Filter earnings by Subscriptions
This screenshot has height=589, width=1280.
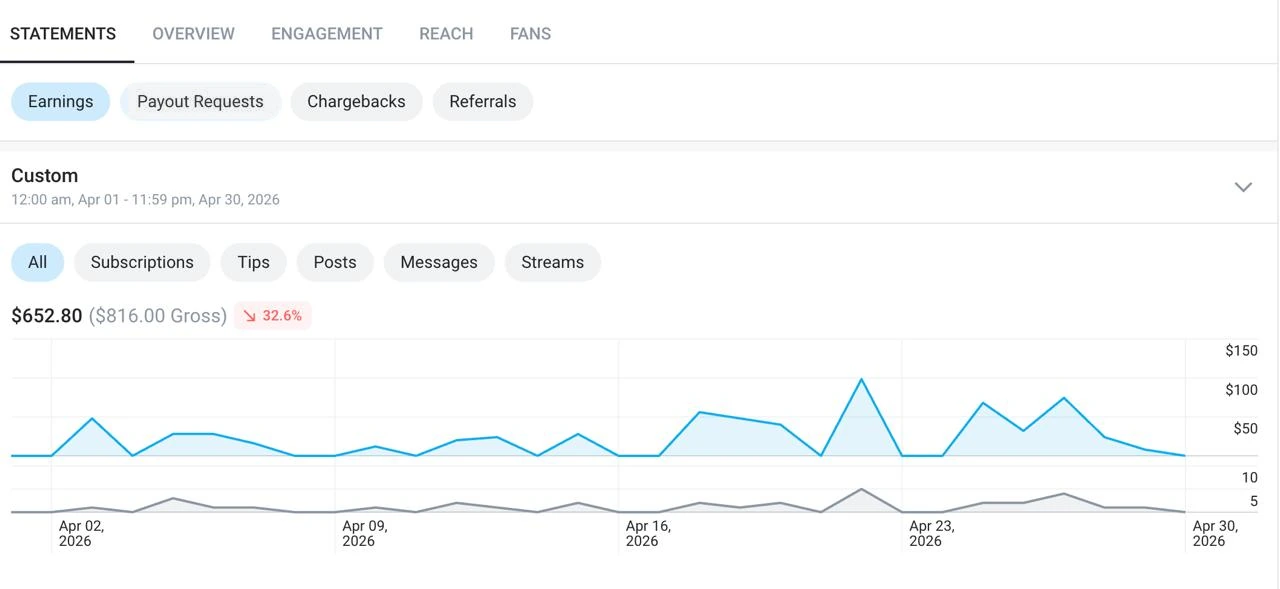point(142,262)
